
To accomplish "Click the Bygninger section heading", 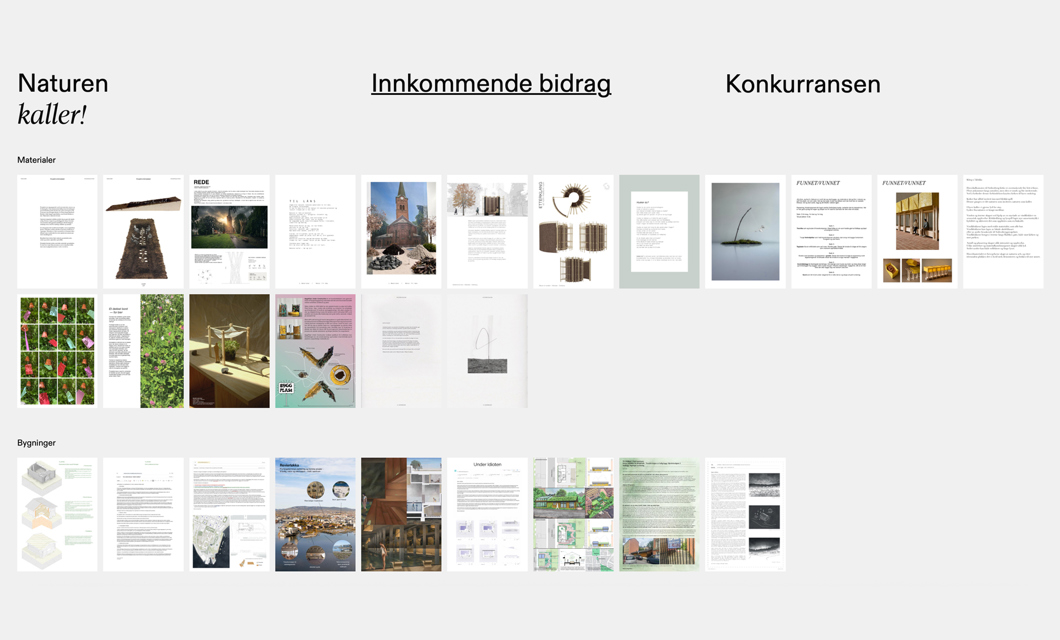I will click(37, 443).
